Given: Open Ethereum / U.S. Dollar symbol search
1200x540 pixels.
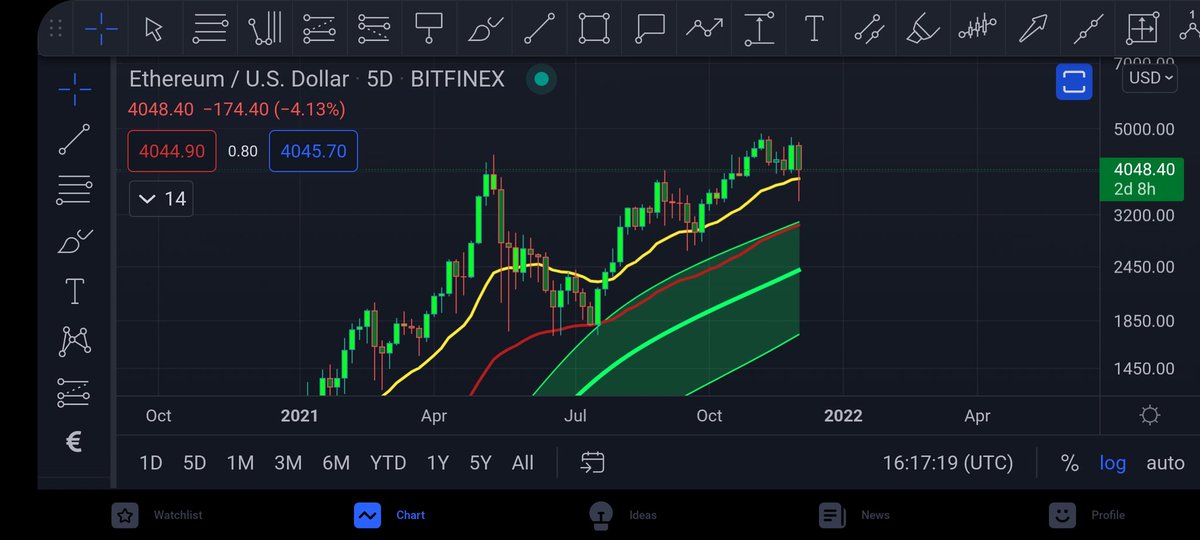Looking at the screenshot, I should tap(239, 79).
